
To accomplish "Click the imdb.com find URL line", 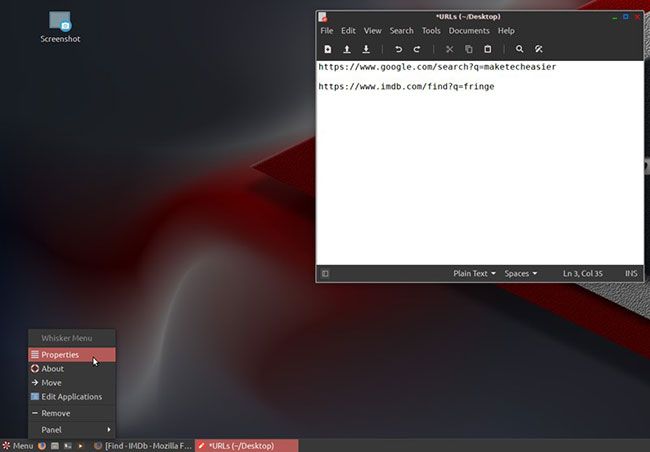I will point(406,87).
